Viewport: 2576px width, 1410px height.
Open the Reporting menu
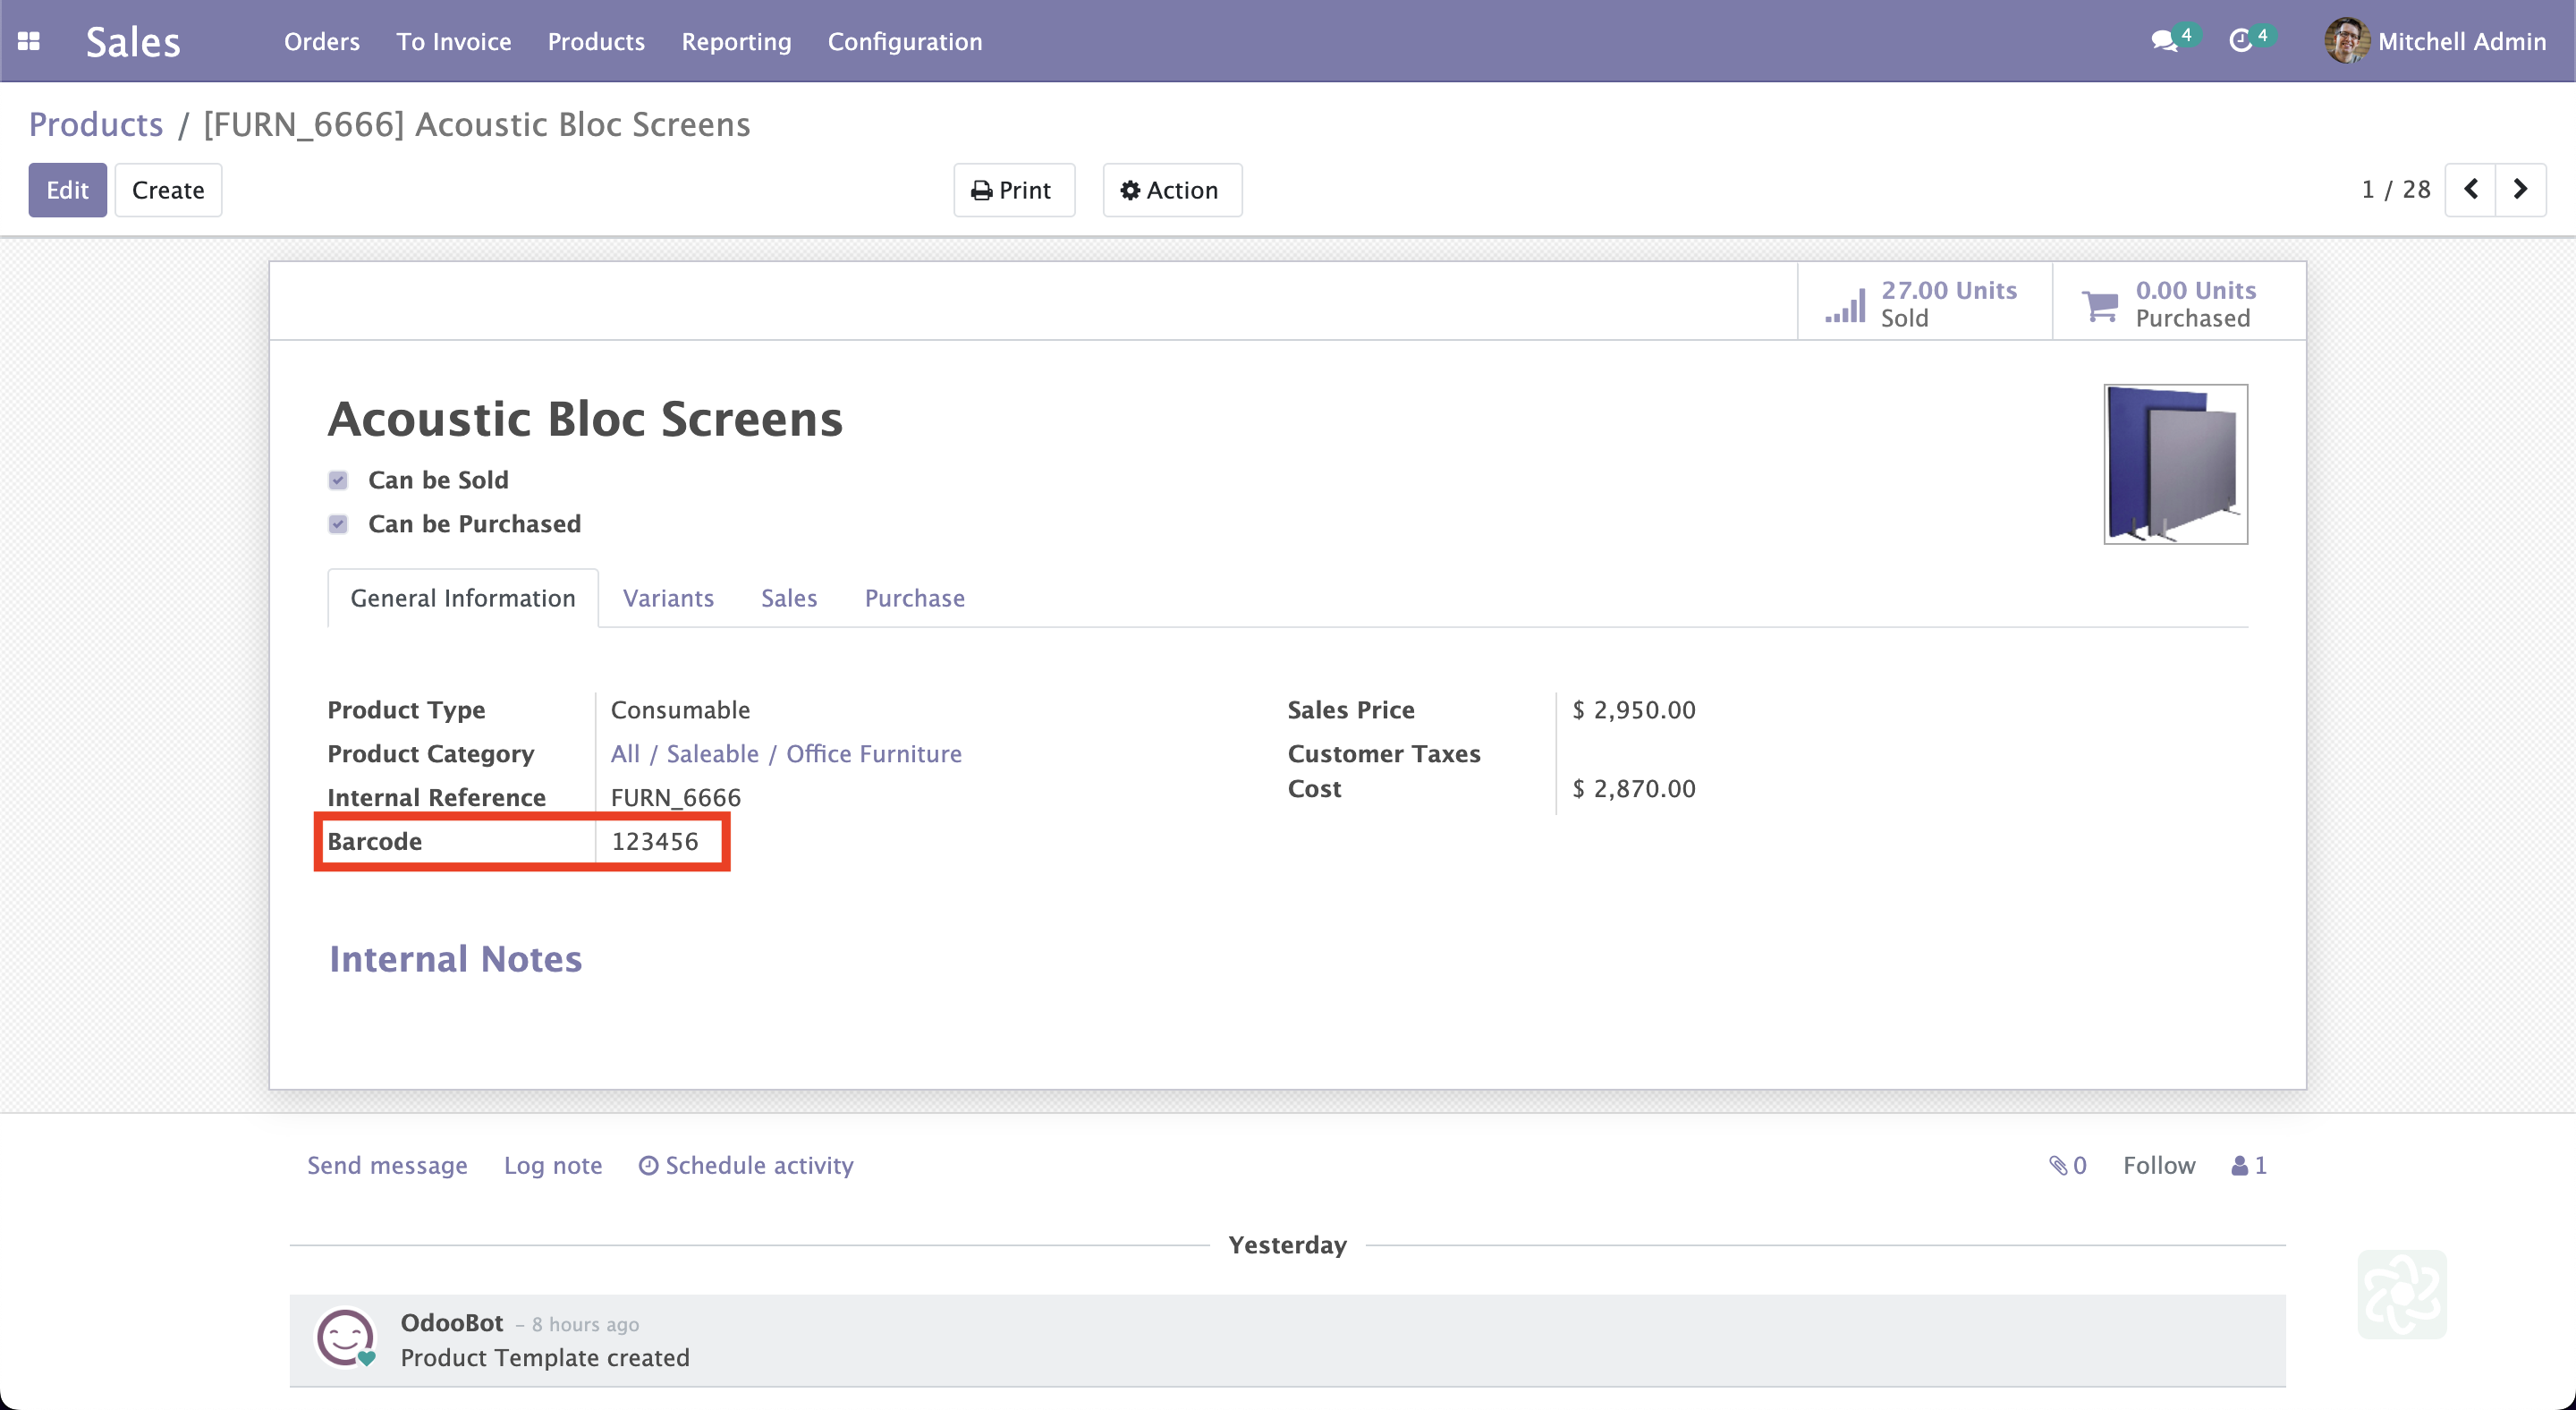736,41
